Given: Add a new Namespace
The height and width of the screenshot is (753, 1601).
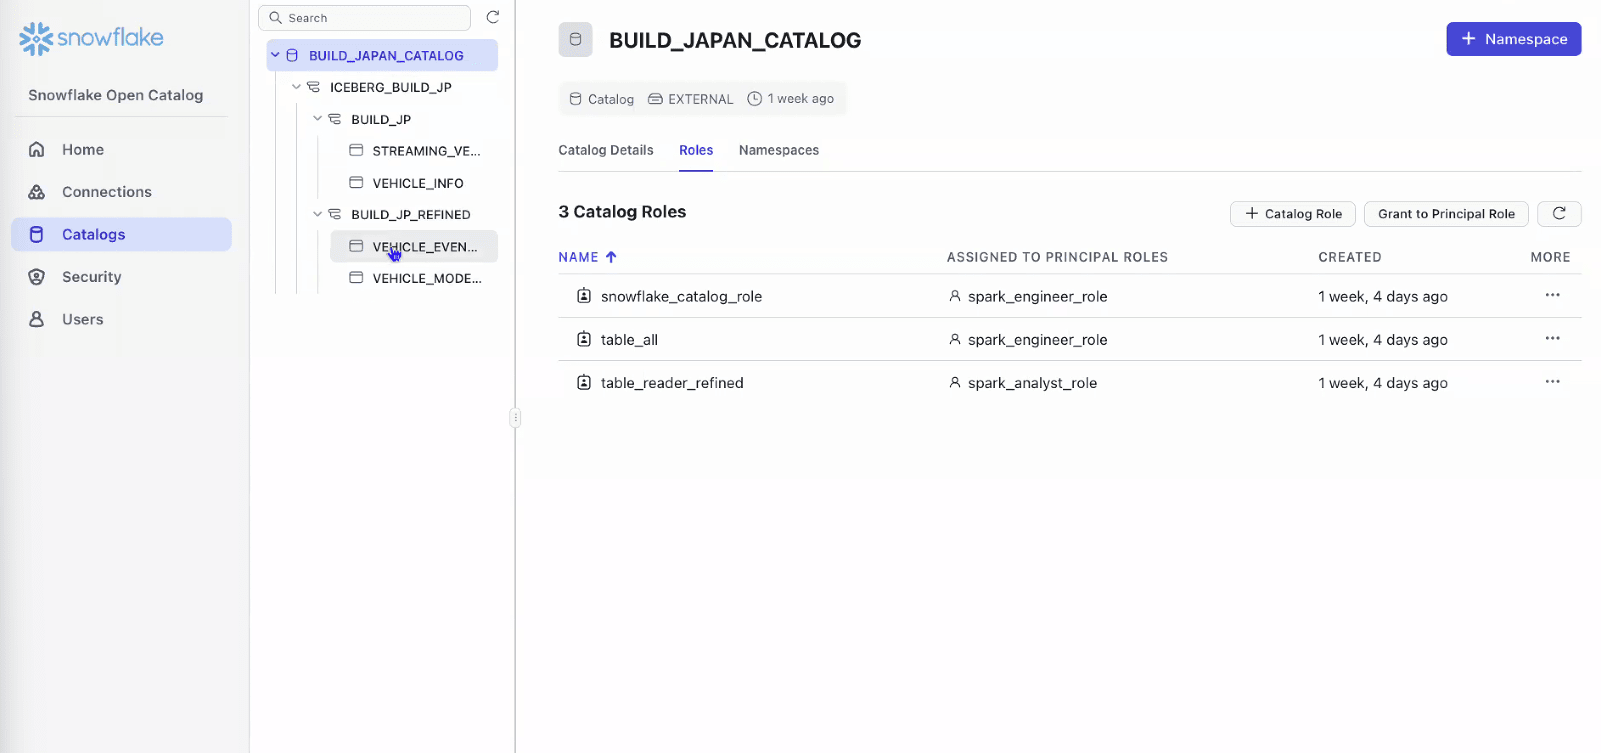Looking at the screenshot, I should pyautogui.click(x=1514, y=39).
